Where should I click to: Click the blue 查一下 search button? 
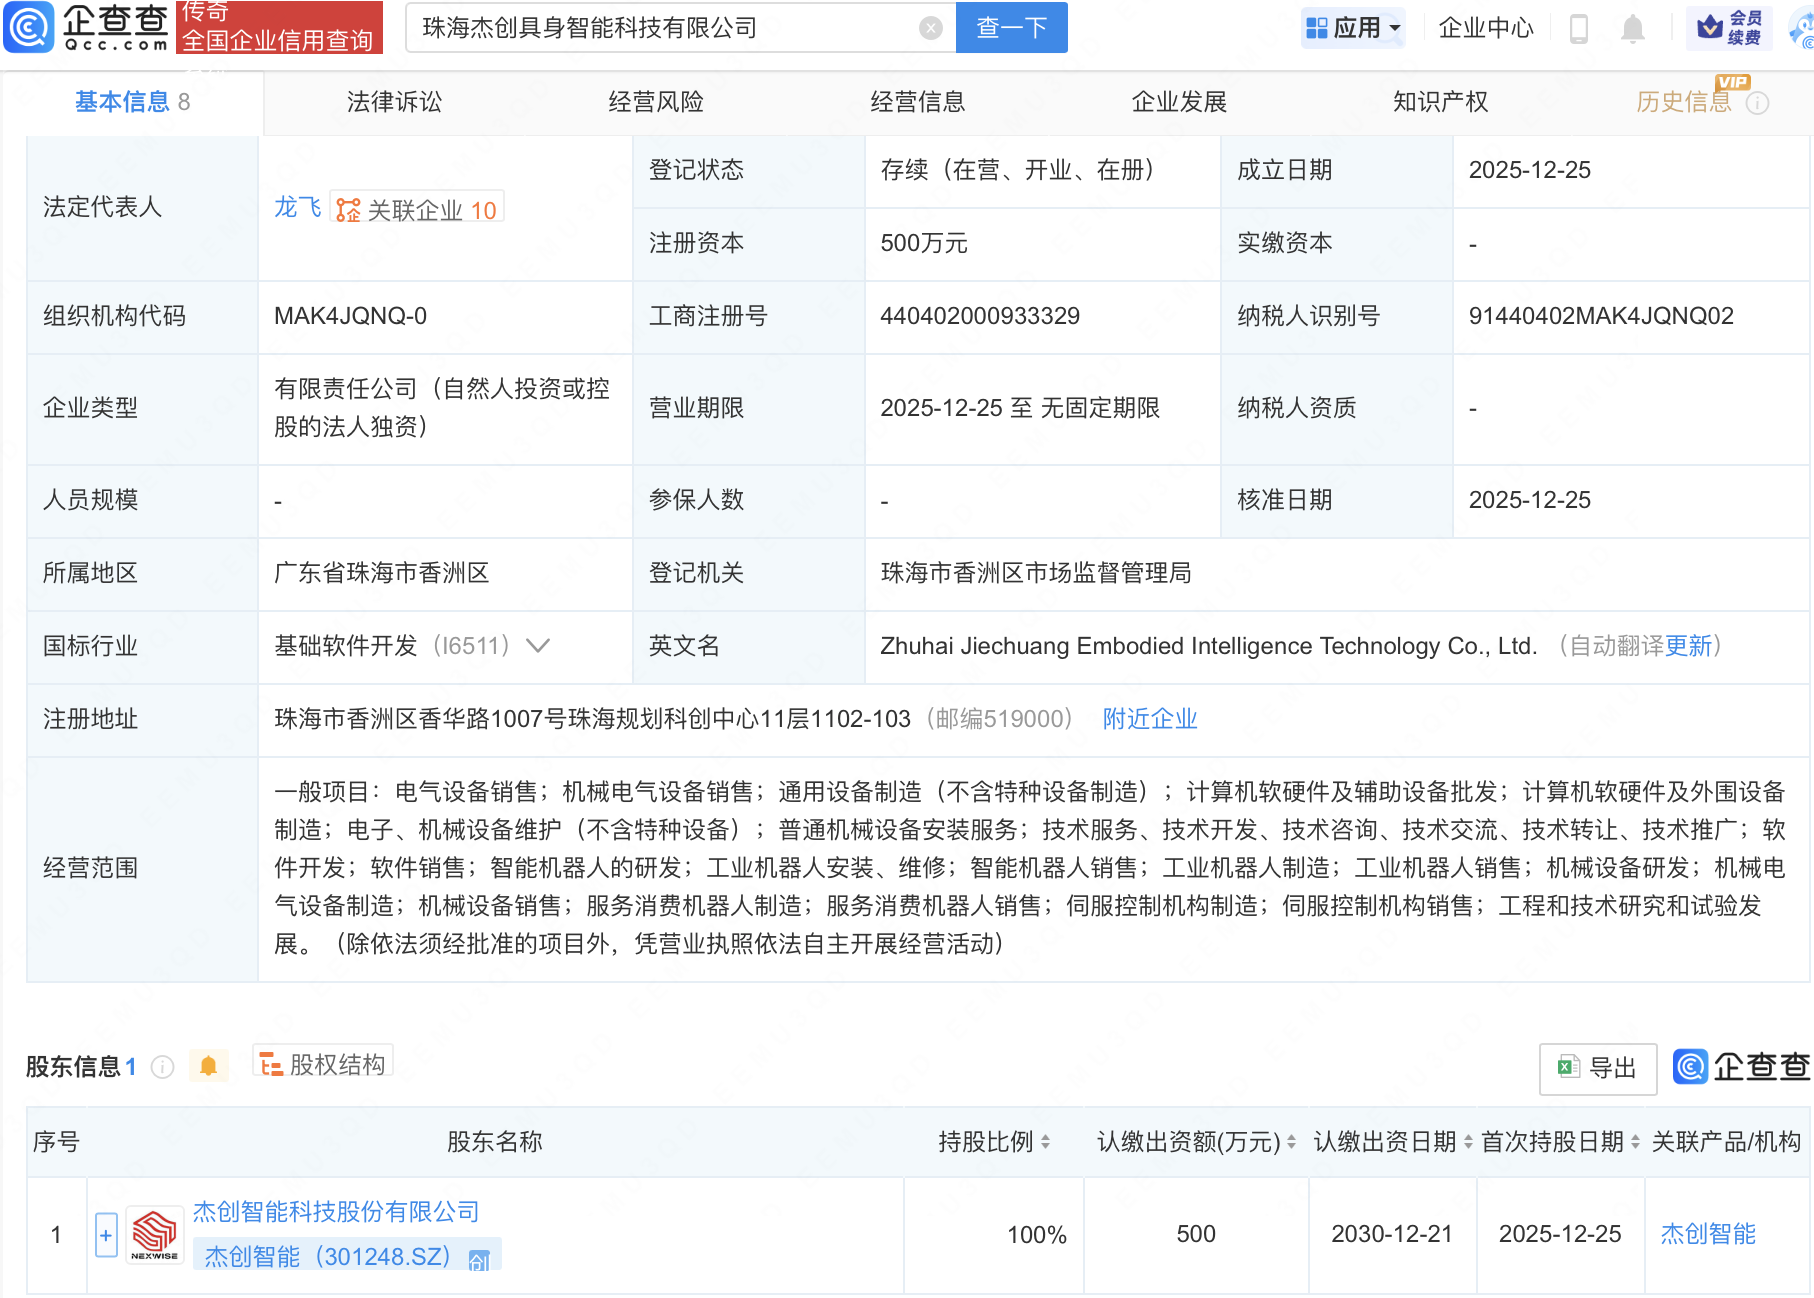click(x=1010, y=28)
